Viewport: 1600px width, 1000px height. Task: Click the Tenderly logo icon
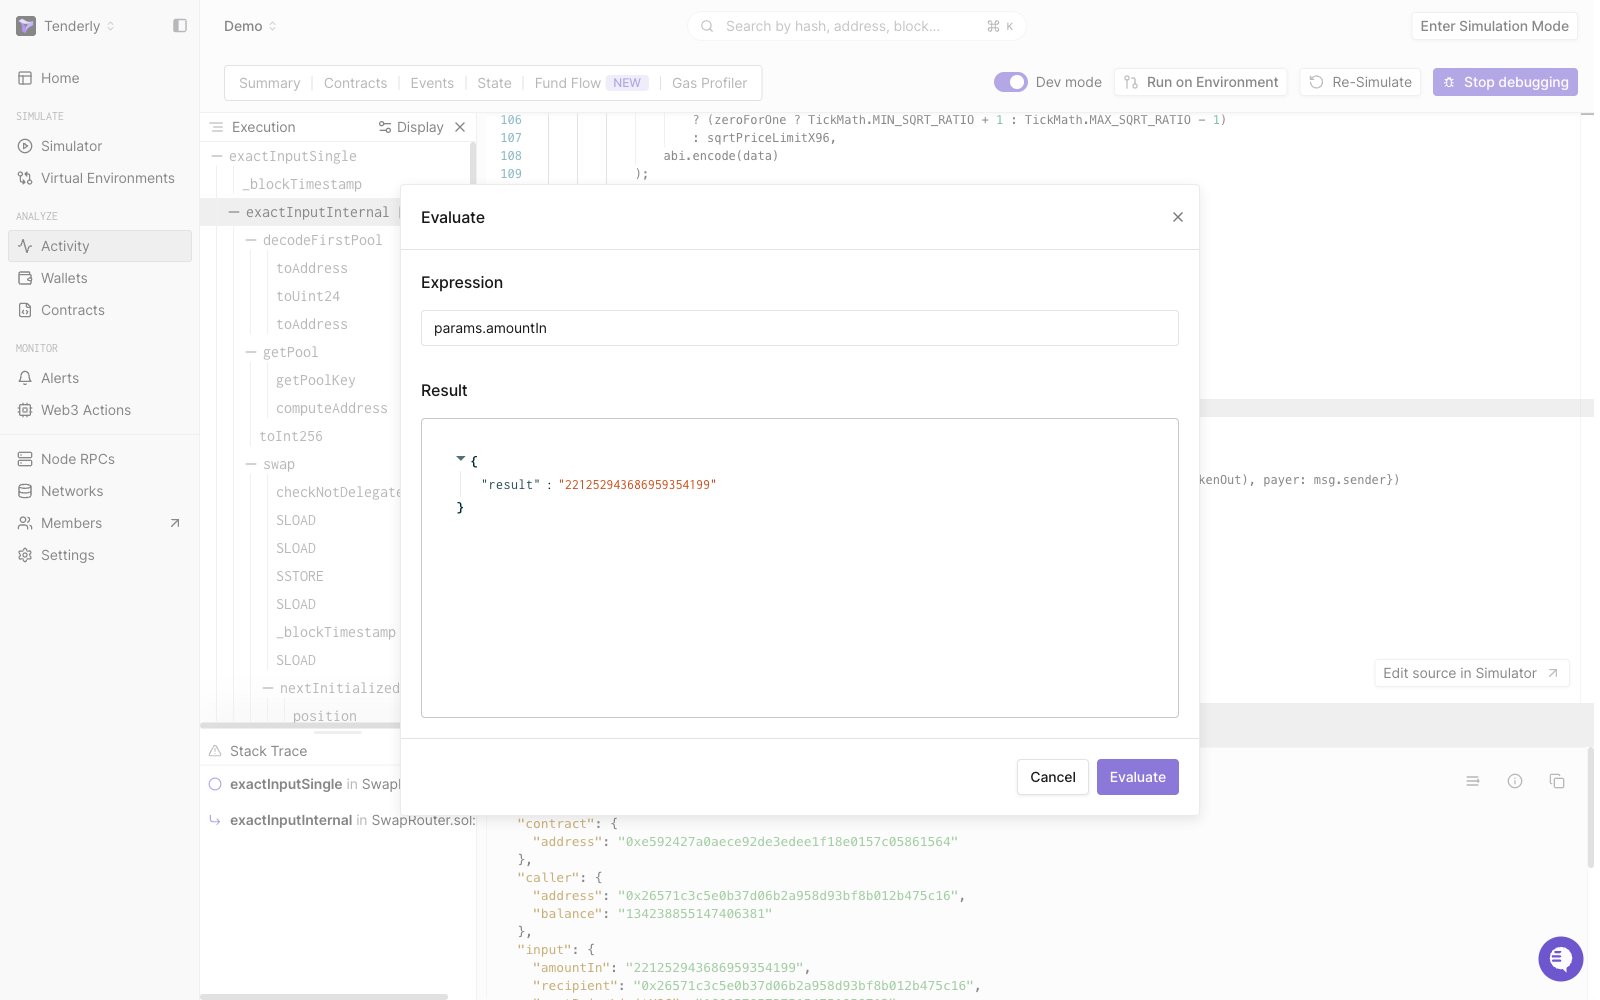26,26
